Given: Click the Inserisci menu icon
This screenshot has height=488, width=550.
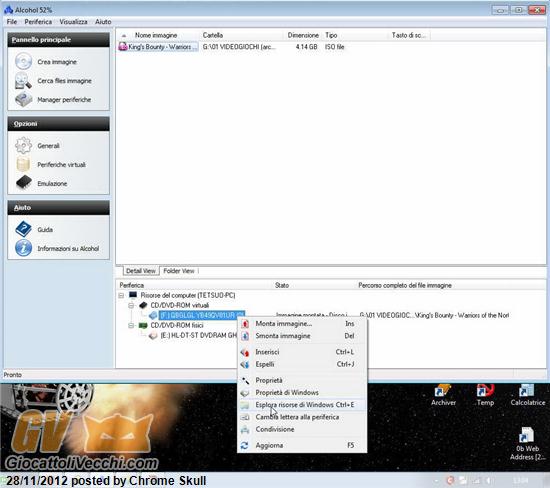Looking at the screenshot, I should click(x=245, y=352).
